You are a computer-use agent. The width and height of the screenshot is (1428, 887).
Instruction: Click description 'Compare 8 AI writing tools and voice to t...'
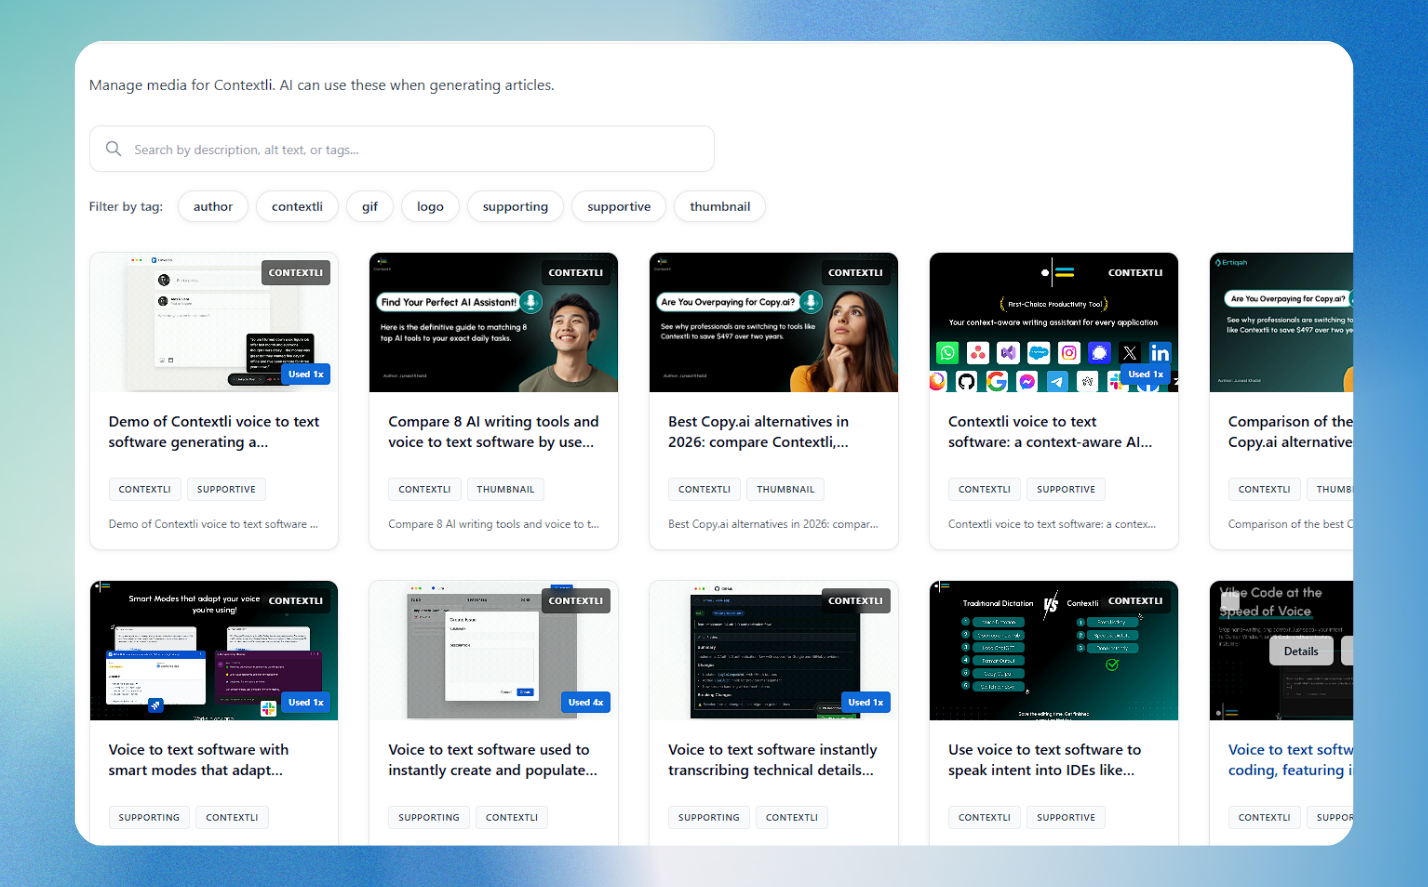(x=494, y=524)
